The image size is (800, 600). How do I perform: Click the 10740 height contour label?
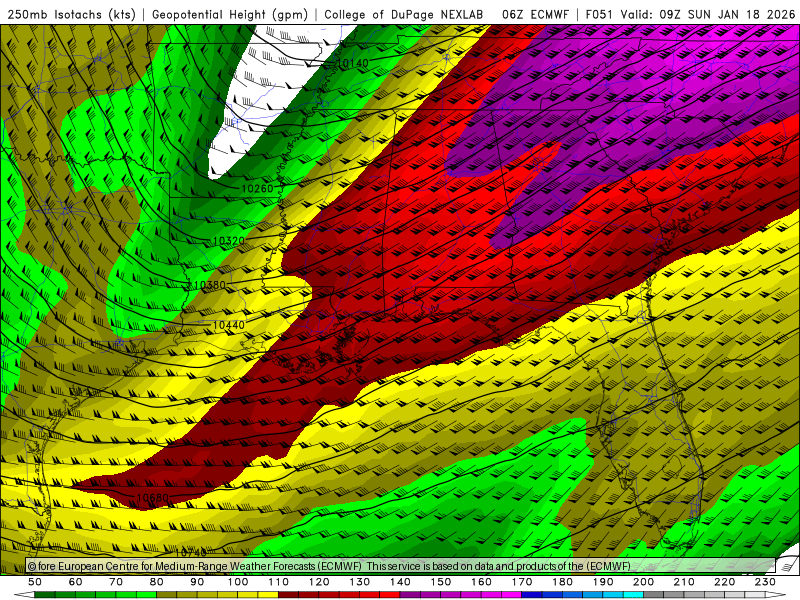tap(191, 553)
